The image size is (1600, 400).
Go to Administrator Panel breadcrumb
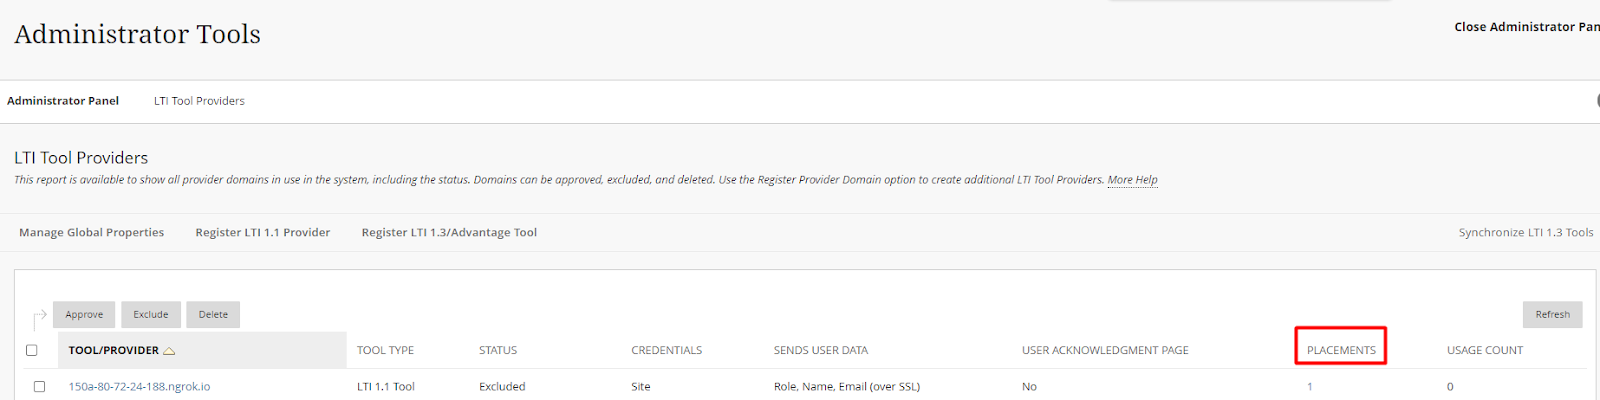(63, 101)
